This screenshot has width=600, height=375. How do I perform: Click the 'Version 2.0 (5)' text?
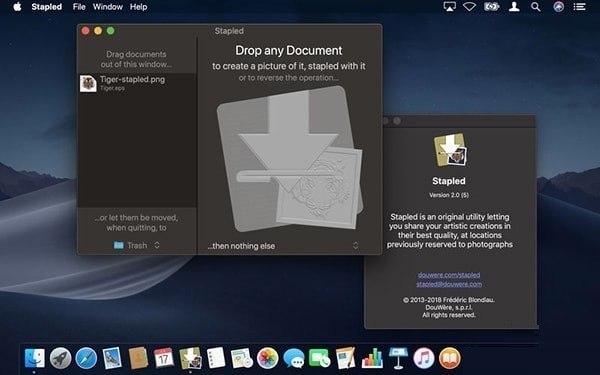(449, 195)
